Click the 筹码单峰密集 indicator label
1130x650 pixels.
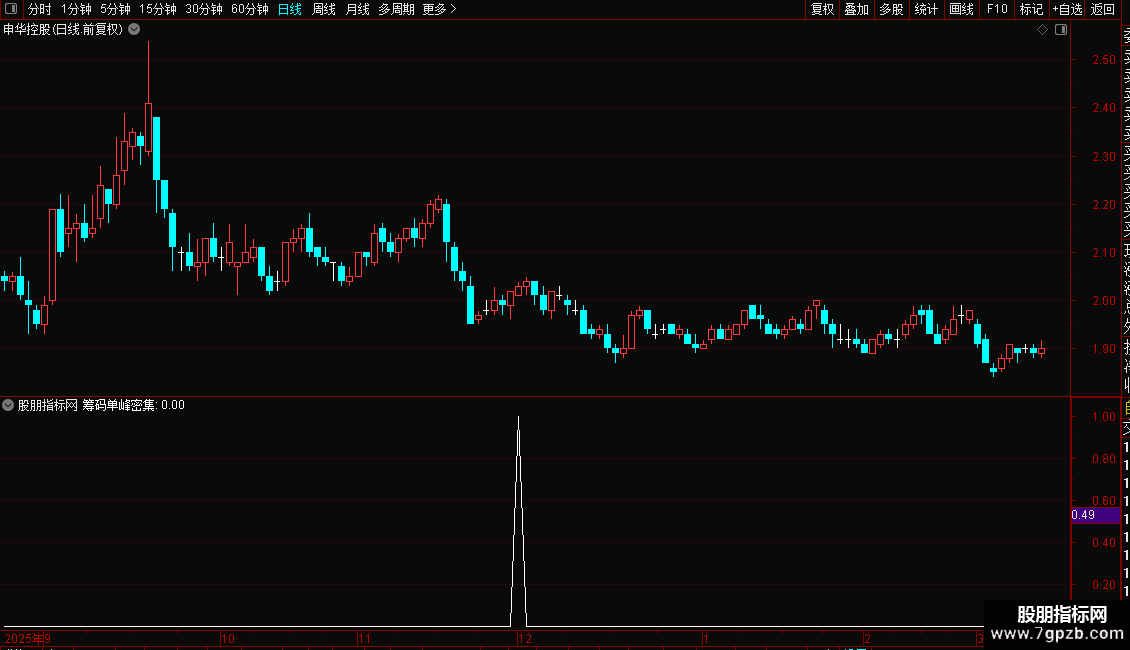(x=119, y=405)
